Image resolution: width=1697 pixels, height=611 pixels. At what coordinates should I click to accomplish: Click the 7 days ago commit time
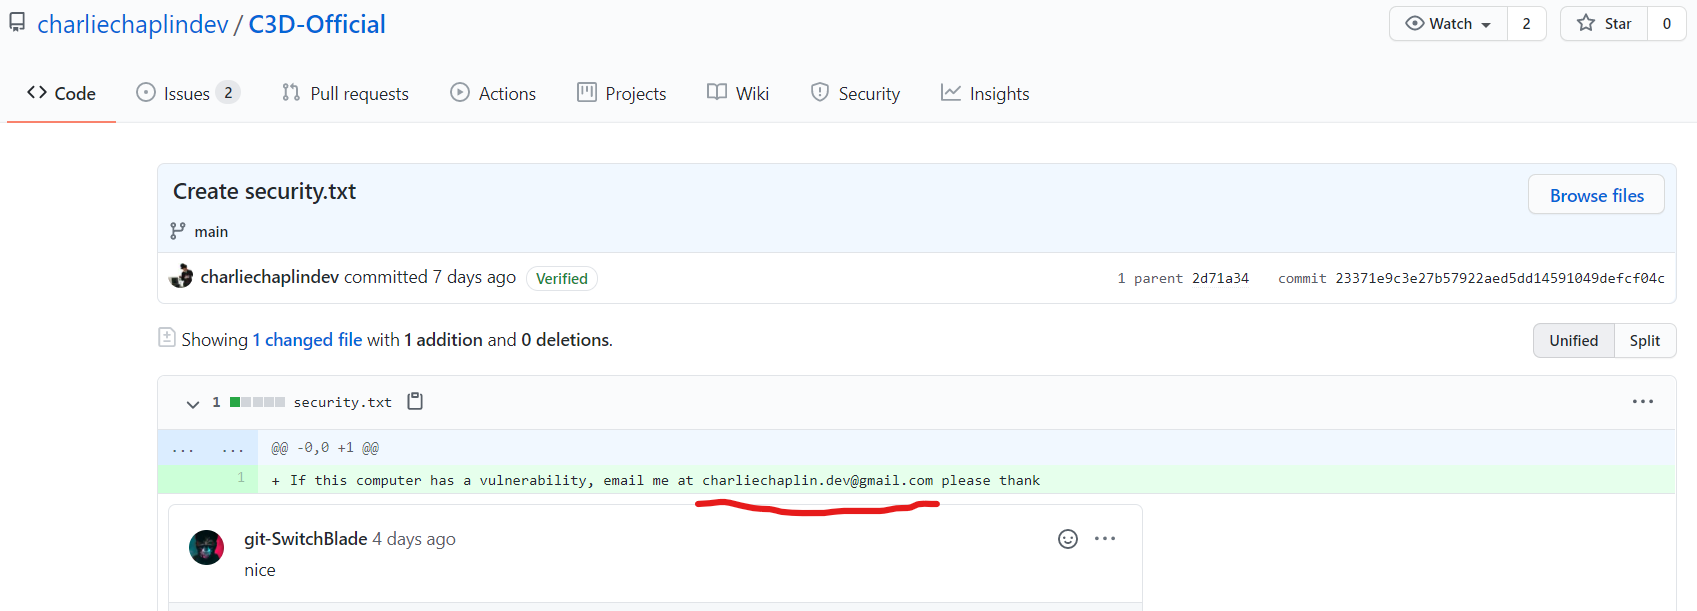(474, 277)
